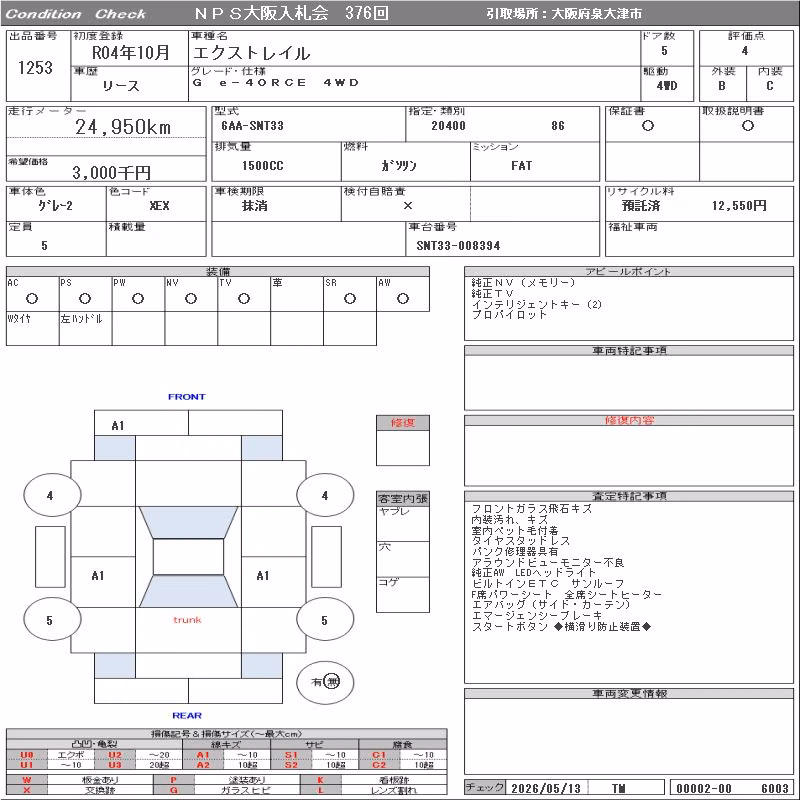Click the 修復 repair header box
This screenshot has width=800, height=800.
coord(403,423)
